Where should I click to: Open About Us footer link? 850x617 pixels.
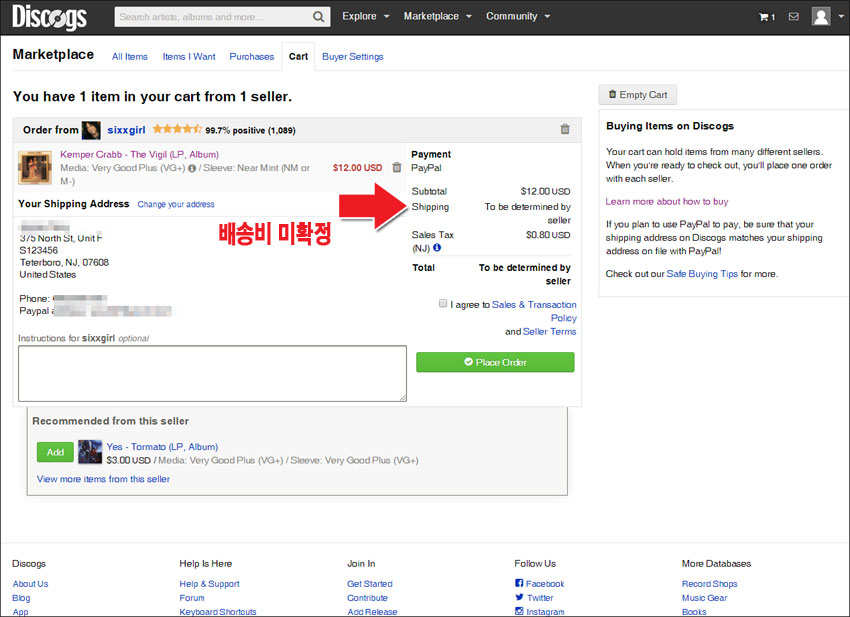click(x=30, y=584)
